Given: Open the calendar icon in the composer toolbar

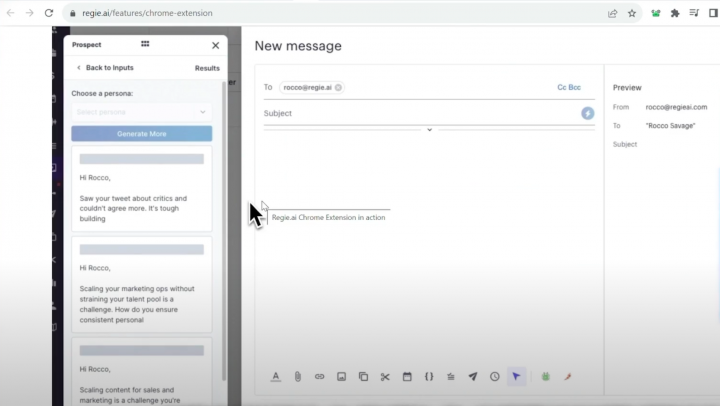Looking at the screenshot, I should click(407, 377).
